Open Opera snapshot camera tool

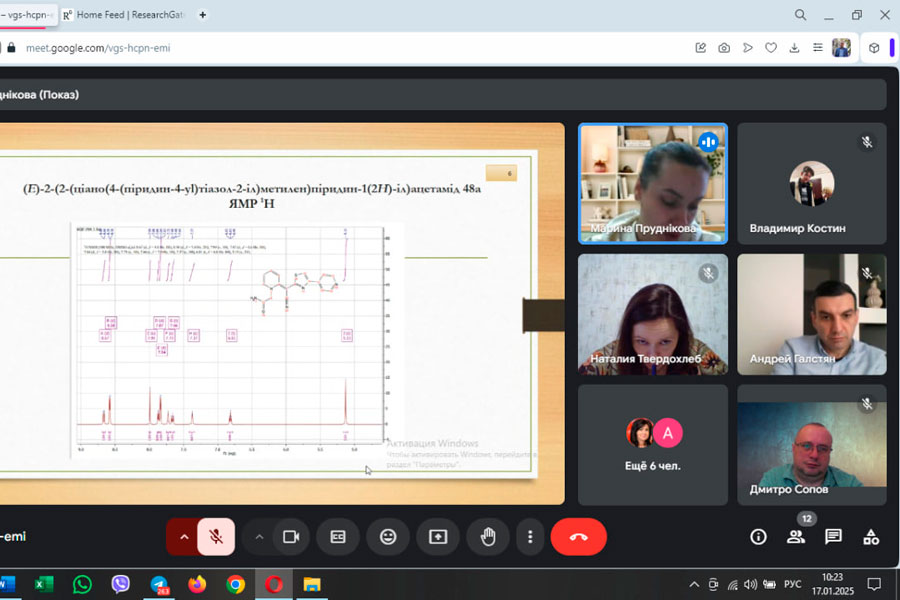click(724, 48)
